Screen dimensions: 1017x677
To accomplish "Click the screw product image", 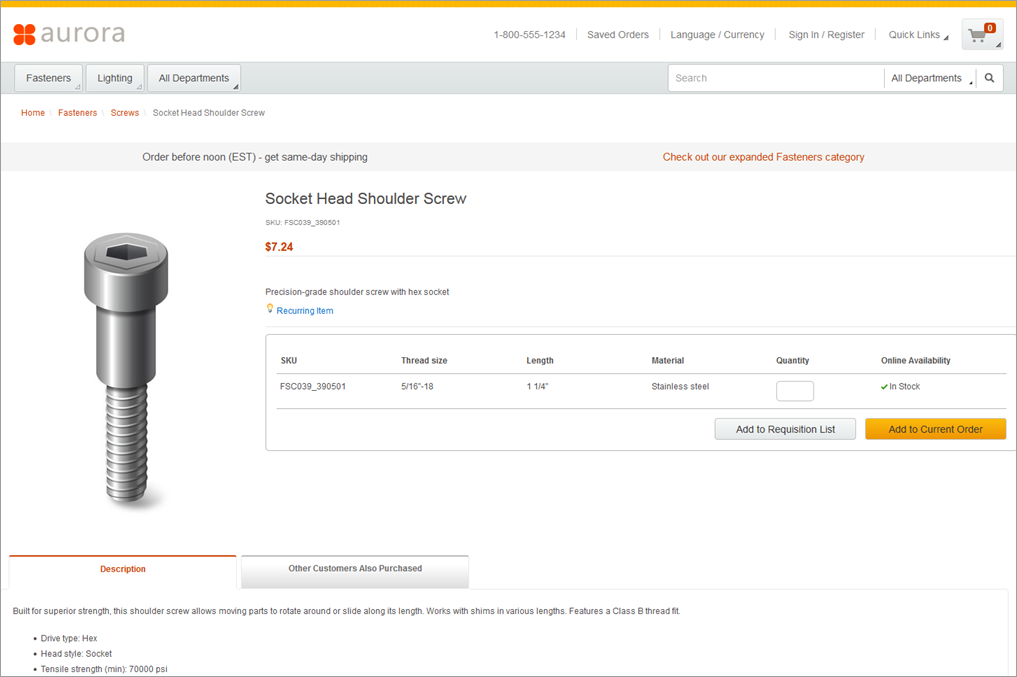I will tap(120, 370).
